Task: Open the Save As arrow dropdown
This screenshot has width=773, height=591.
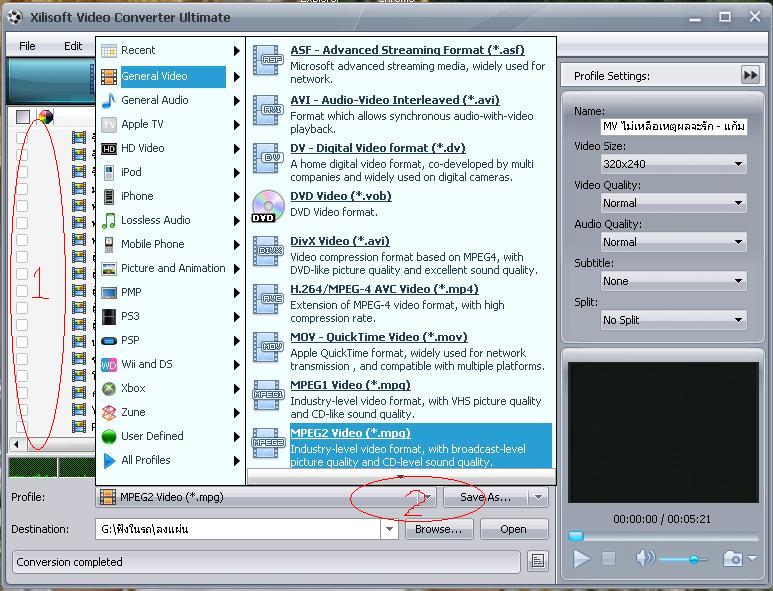Action: tap(538, 497)
